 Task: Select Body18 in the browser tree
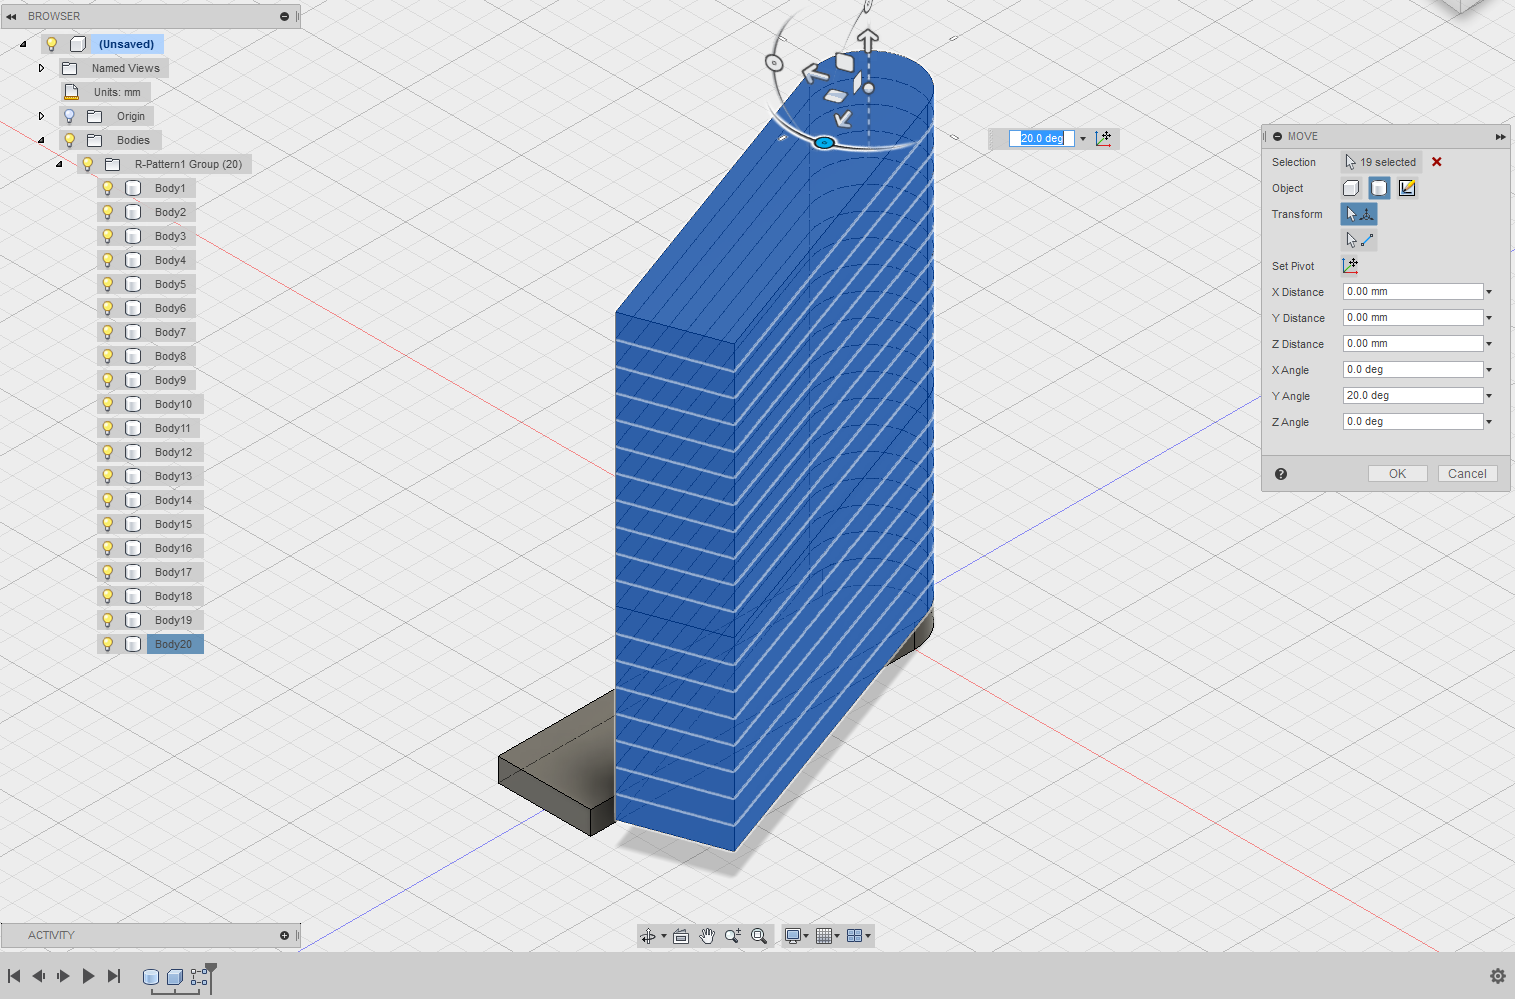[173, 596]
